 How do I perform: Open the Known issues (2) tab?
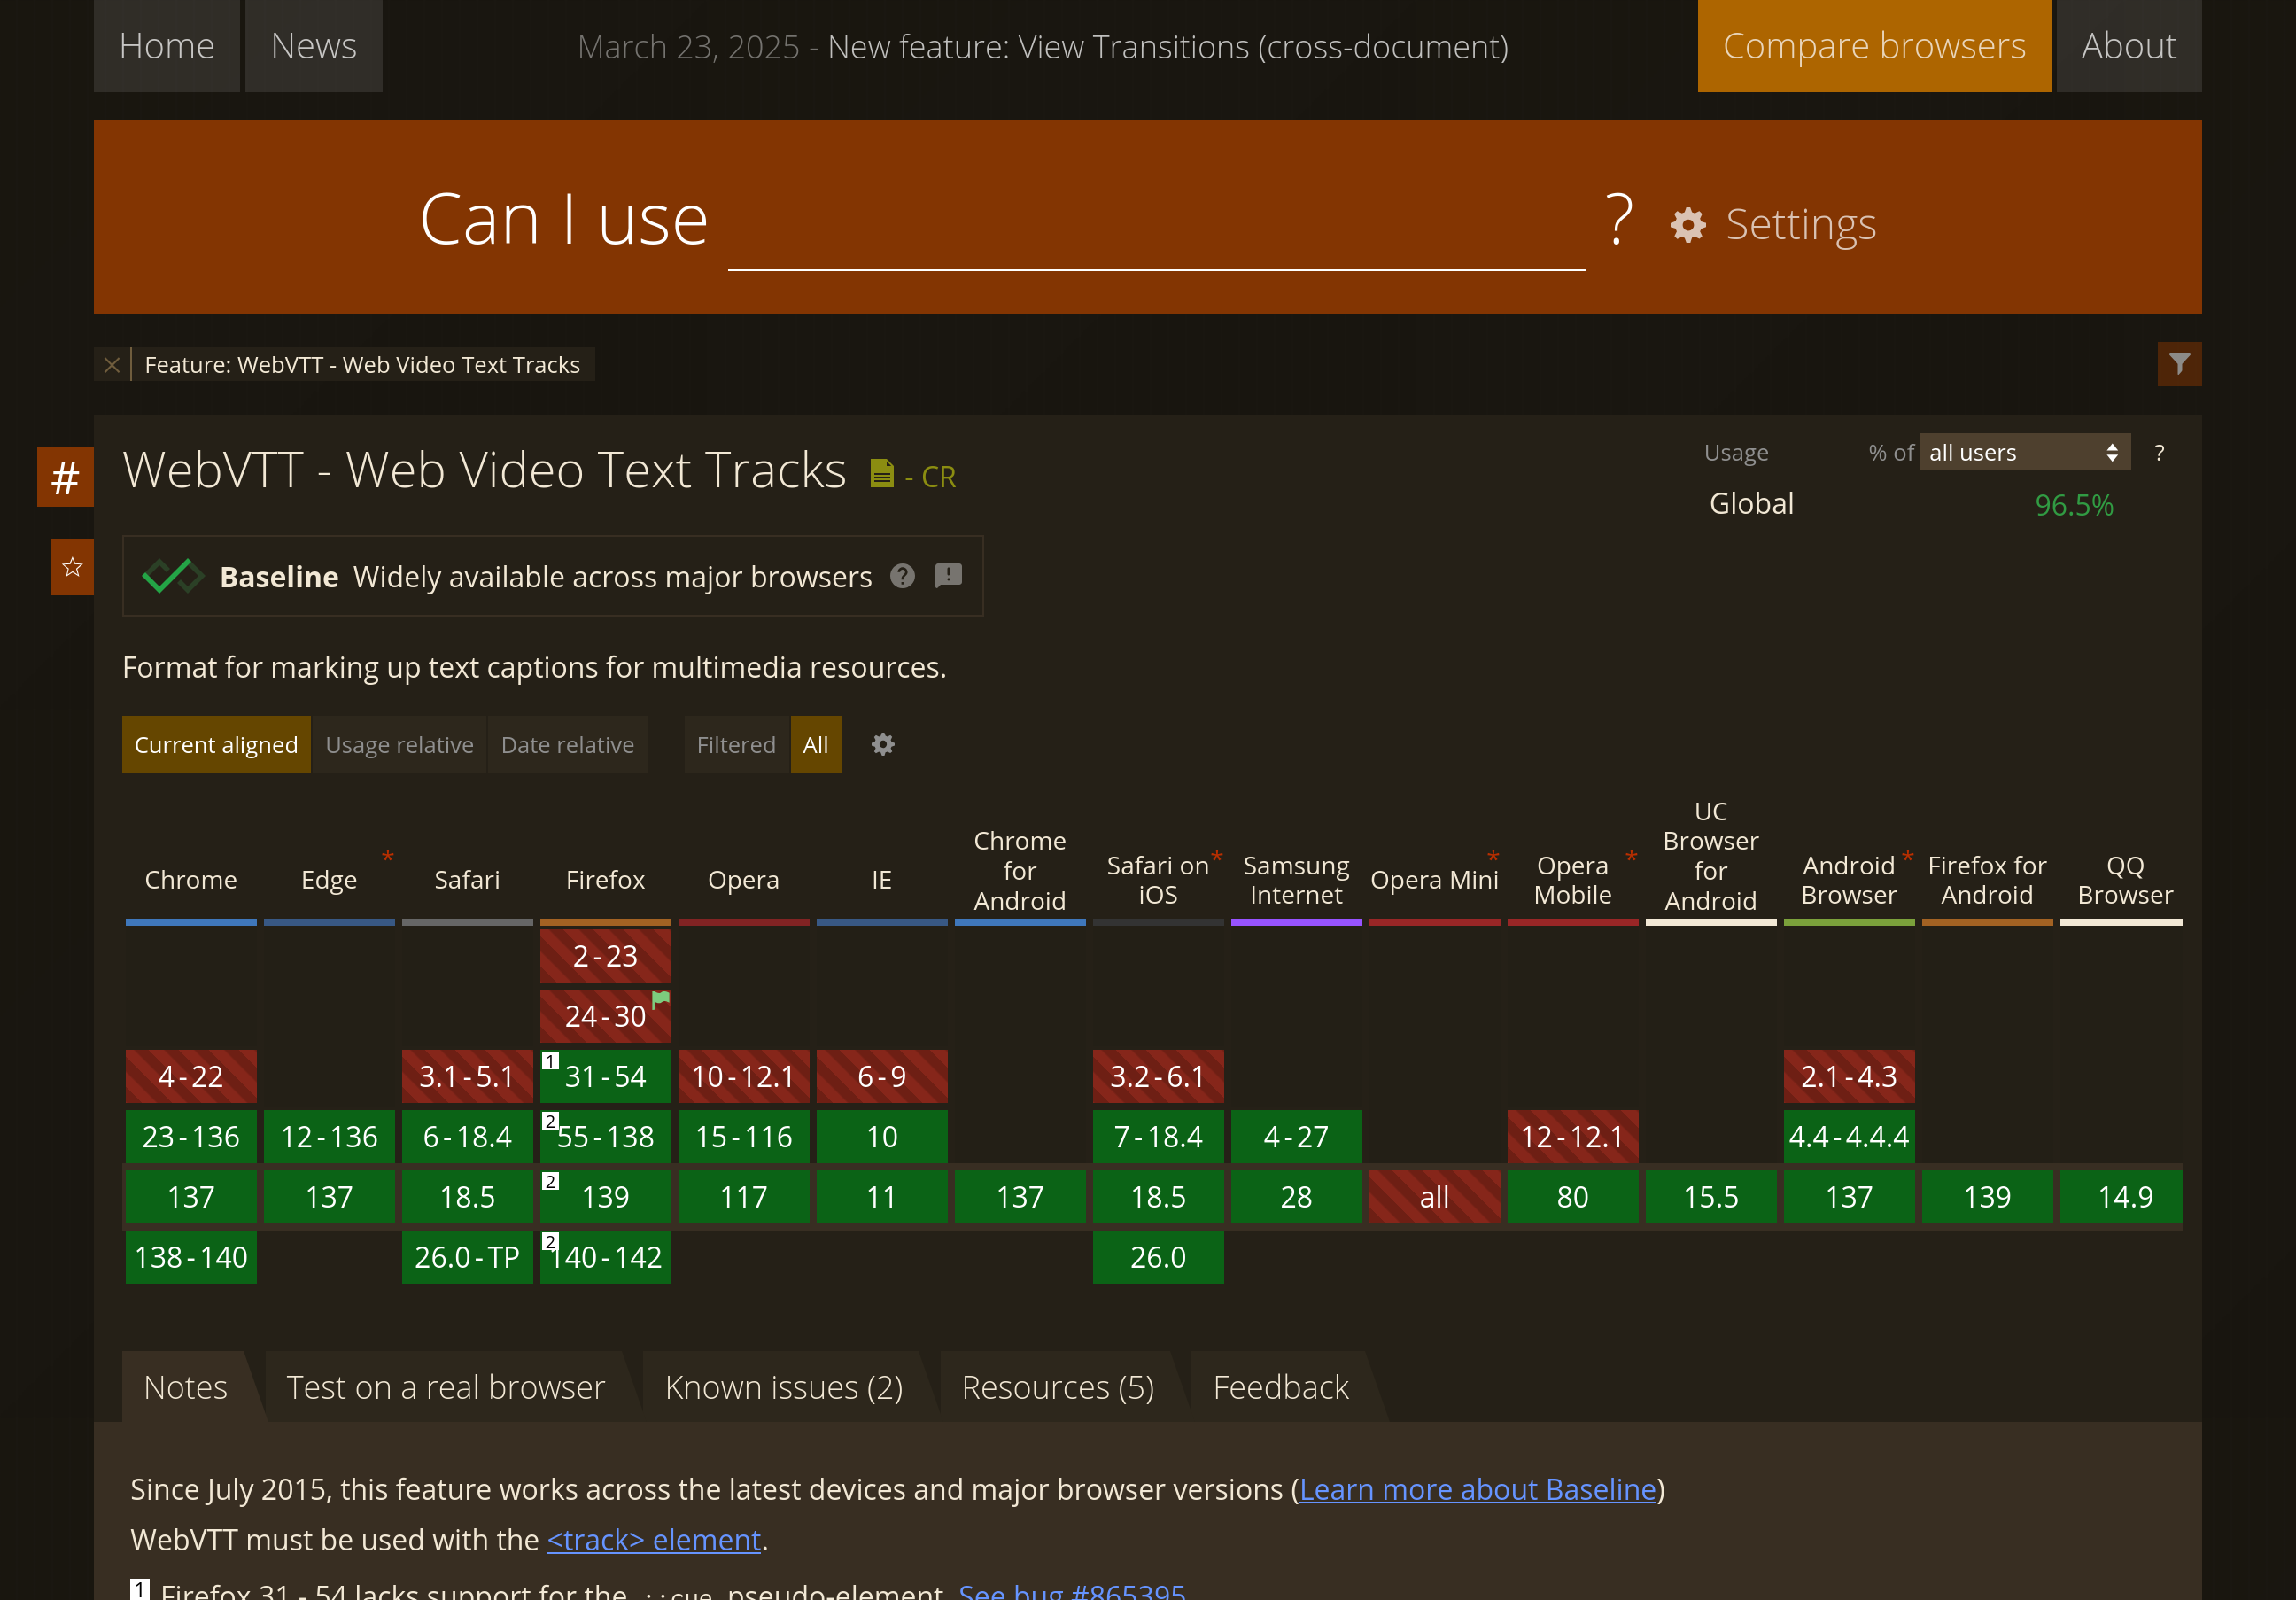(783, 1388)
